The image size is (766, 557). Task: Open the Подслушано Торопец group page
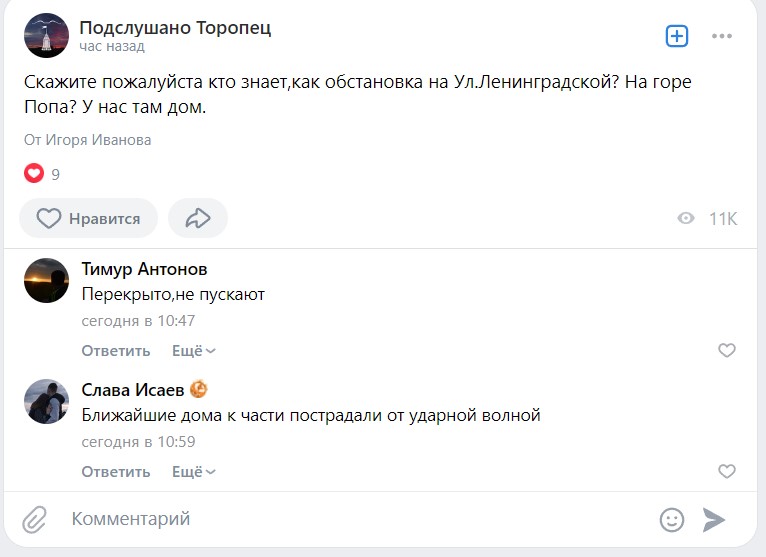click(x=175, y=27)
